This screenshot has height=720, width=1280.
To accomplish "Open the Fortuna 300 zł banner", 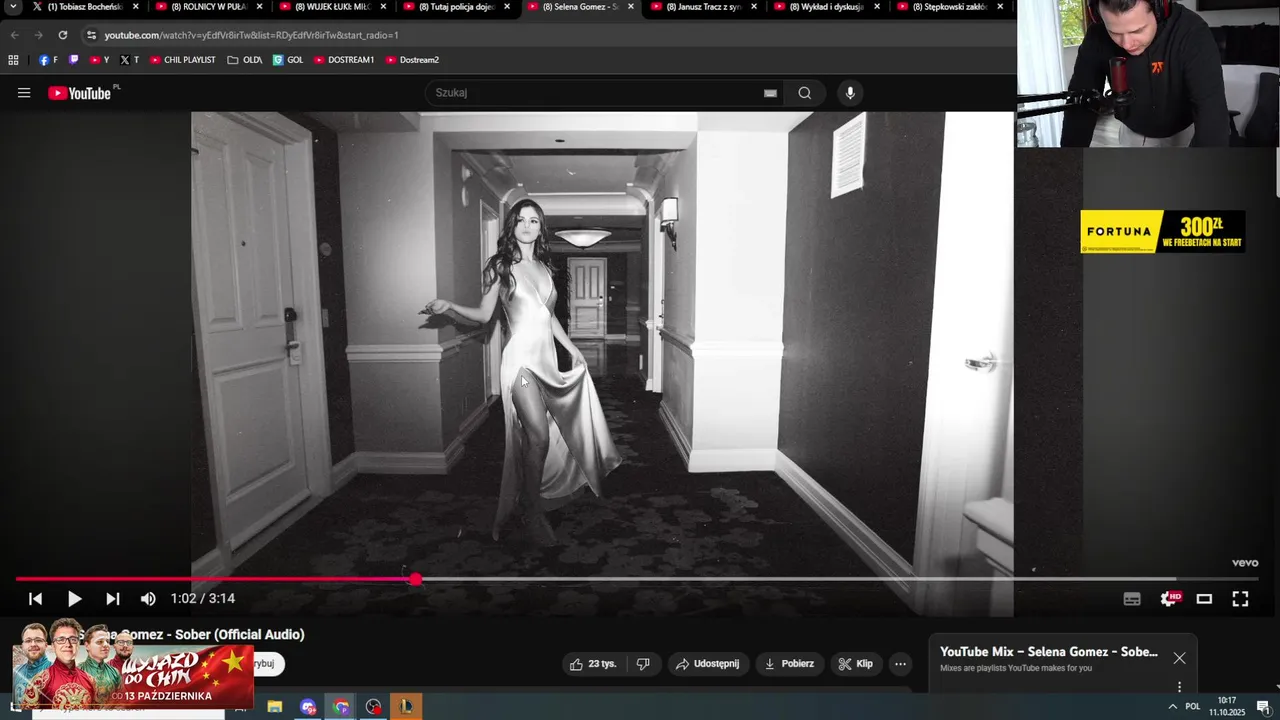I will tap(1163, 231).
